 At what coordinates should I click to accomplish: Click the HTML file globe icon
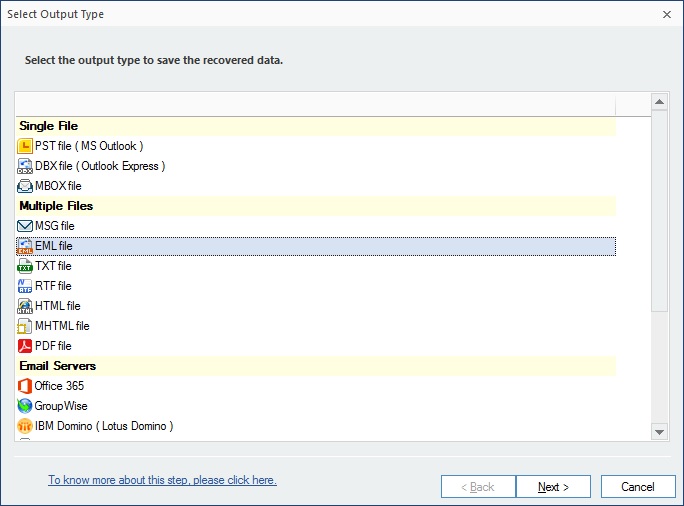click(25, 306)
